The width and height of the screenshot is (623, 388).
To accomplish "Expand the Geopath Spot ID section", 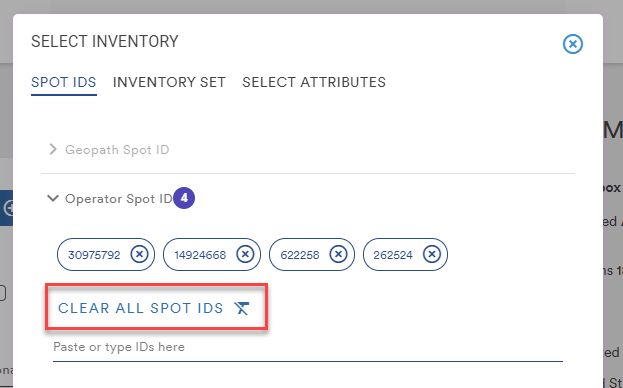I will tap(53, 149).
